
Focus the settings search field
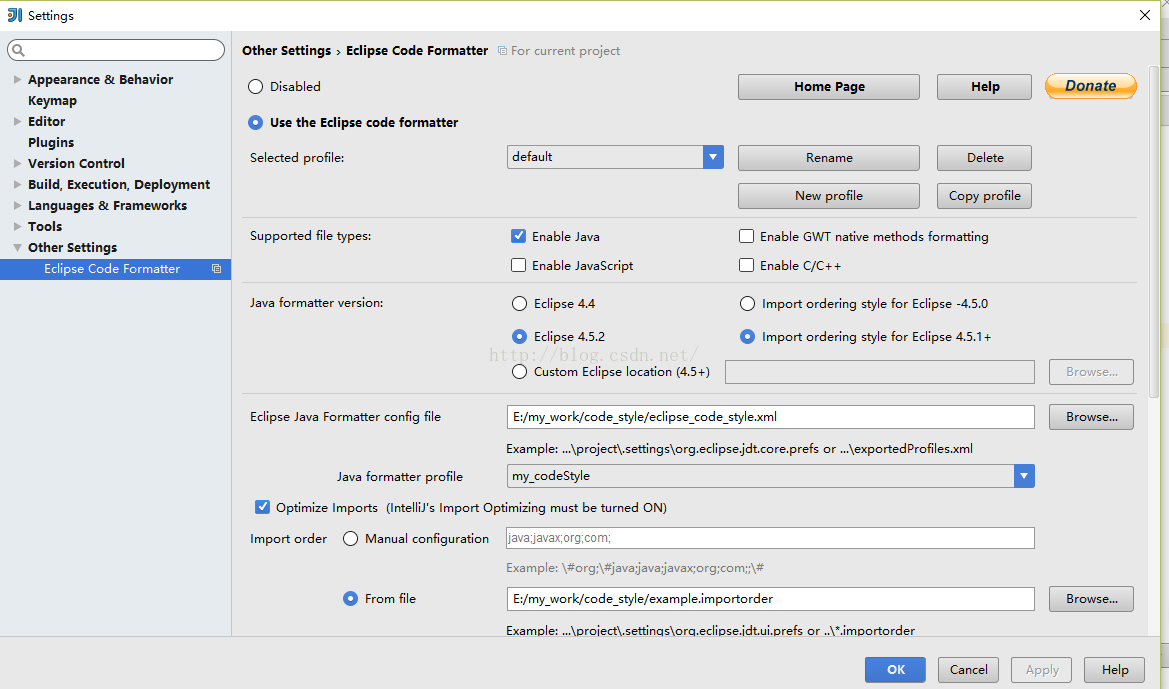[x=116, y=50]
